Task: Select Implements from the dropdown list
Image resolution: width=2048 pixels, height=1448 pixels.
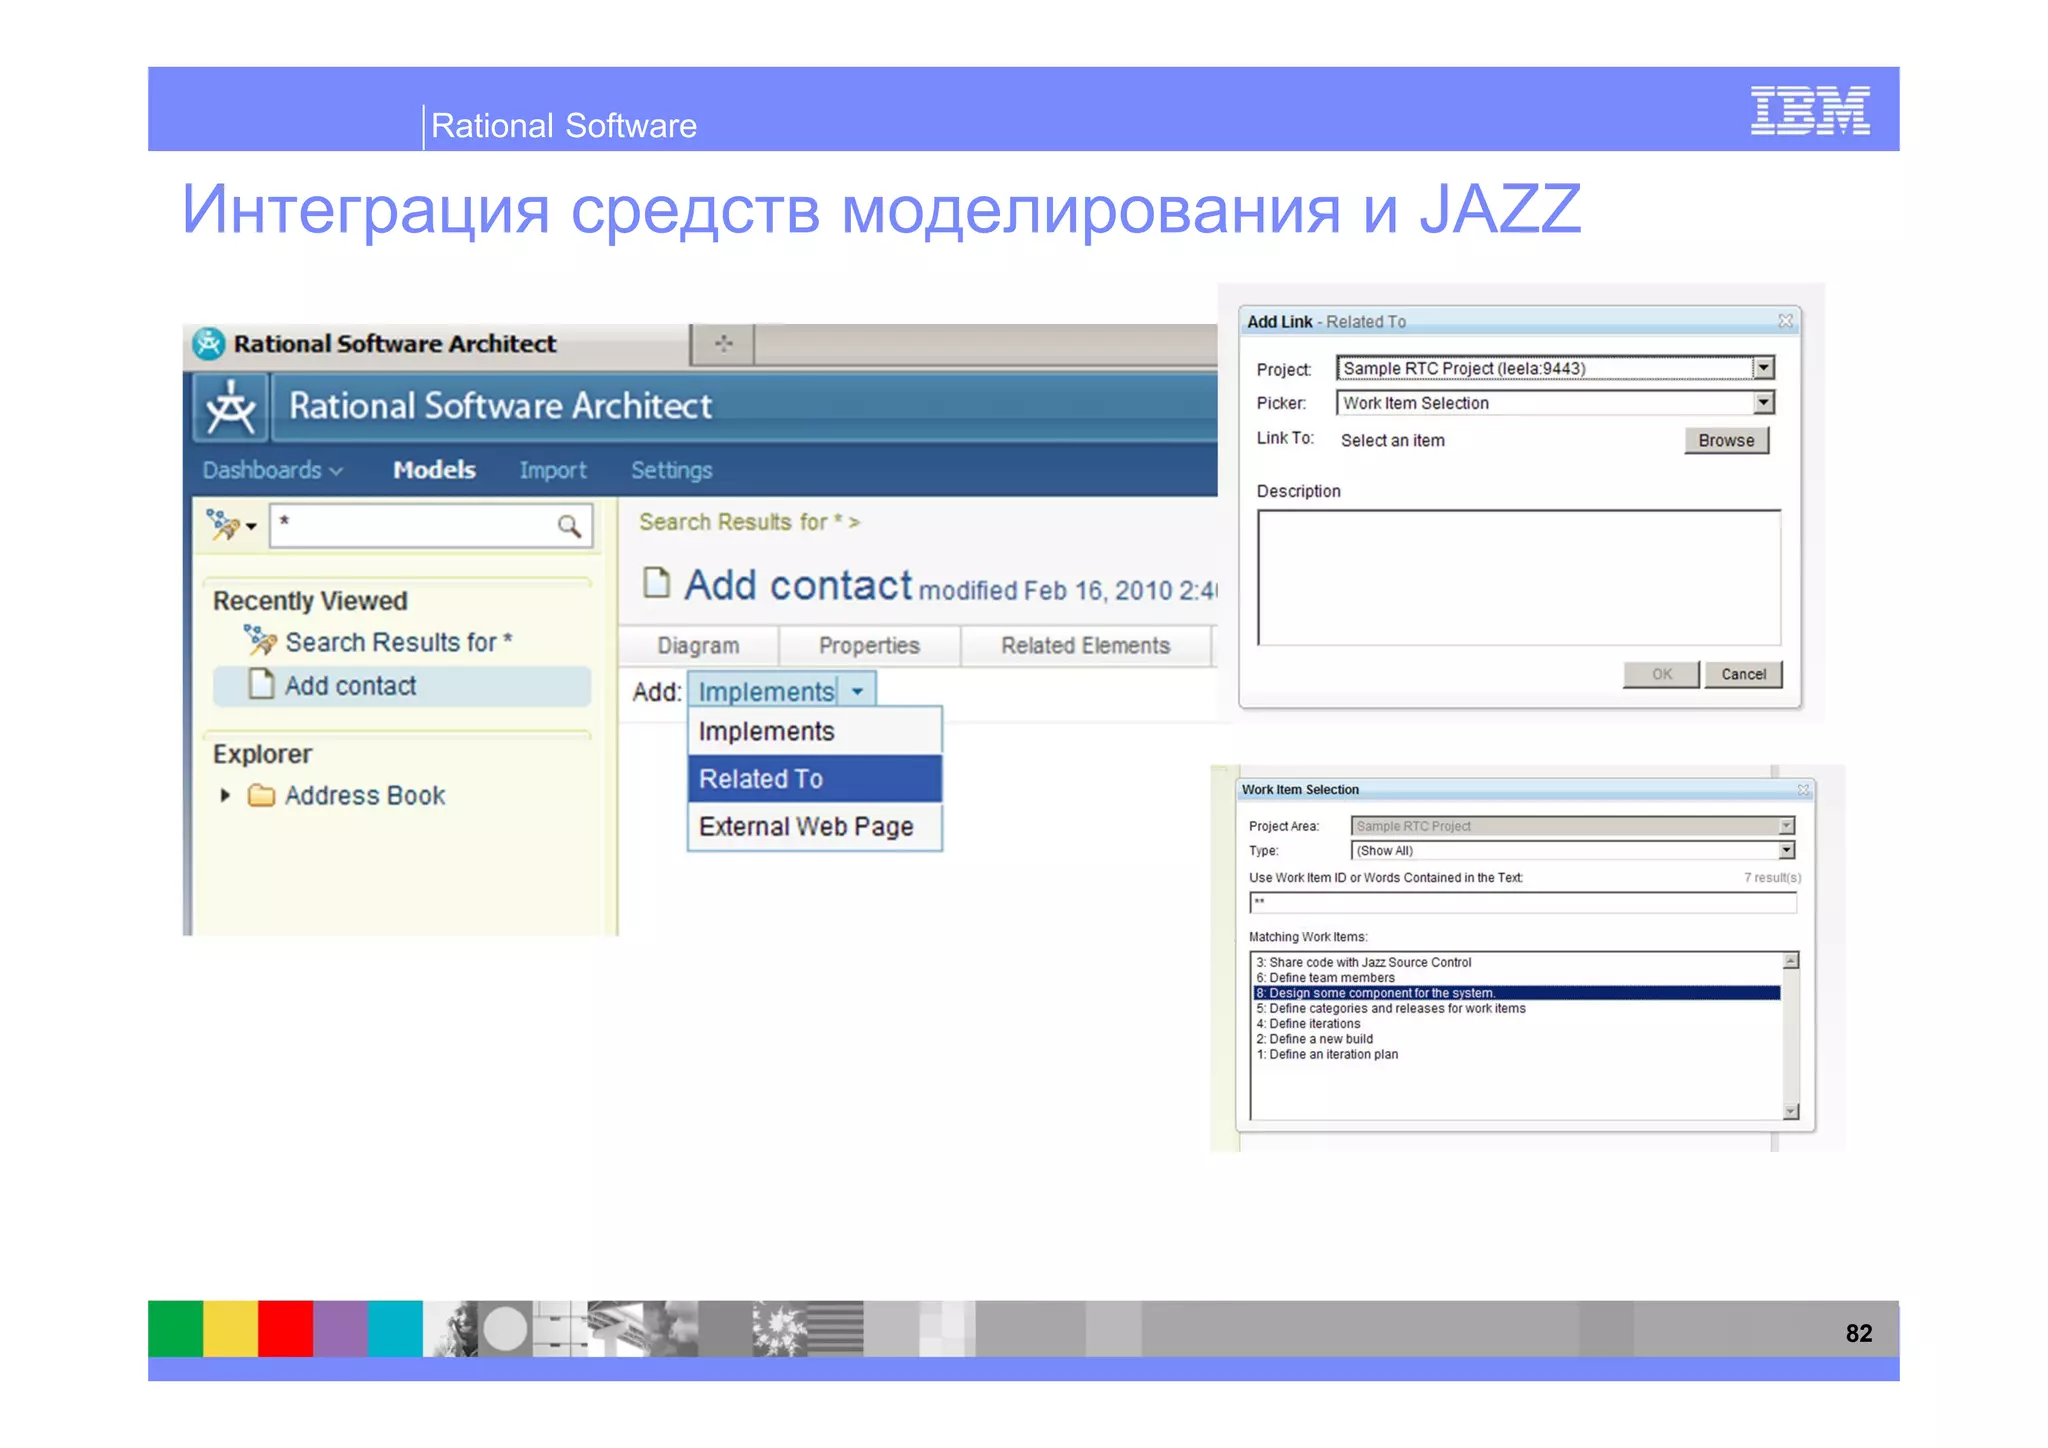Action: [x=815, y=732]
